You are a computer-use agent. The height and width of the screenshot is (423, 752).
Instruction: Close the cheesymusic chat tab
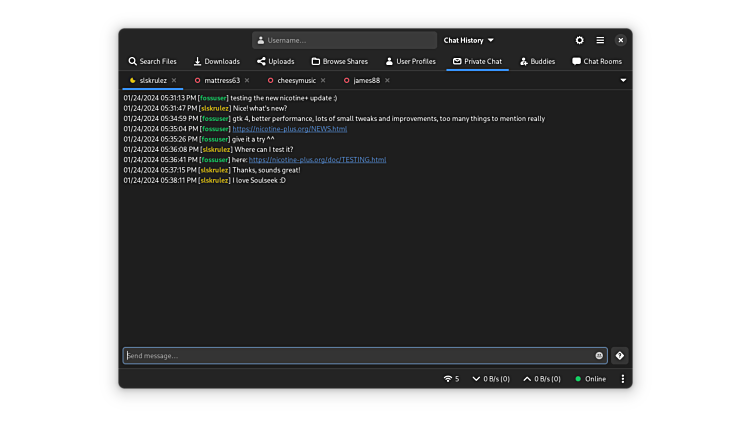coord(323,80)
